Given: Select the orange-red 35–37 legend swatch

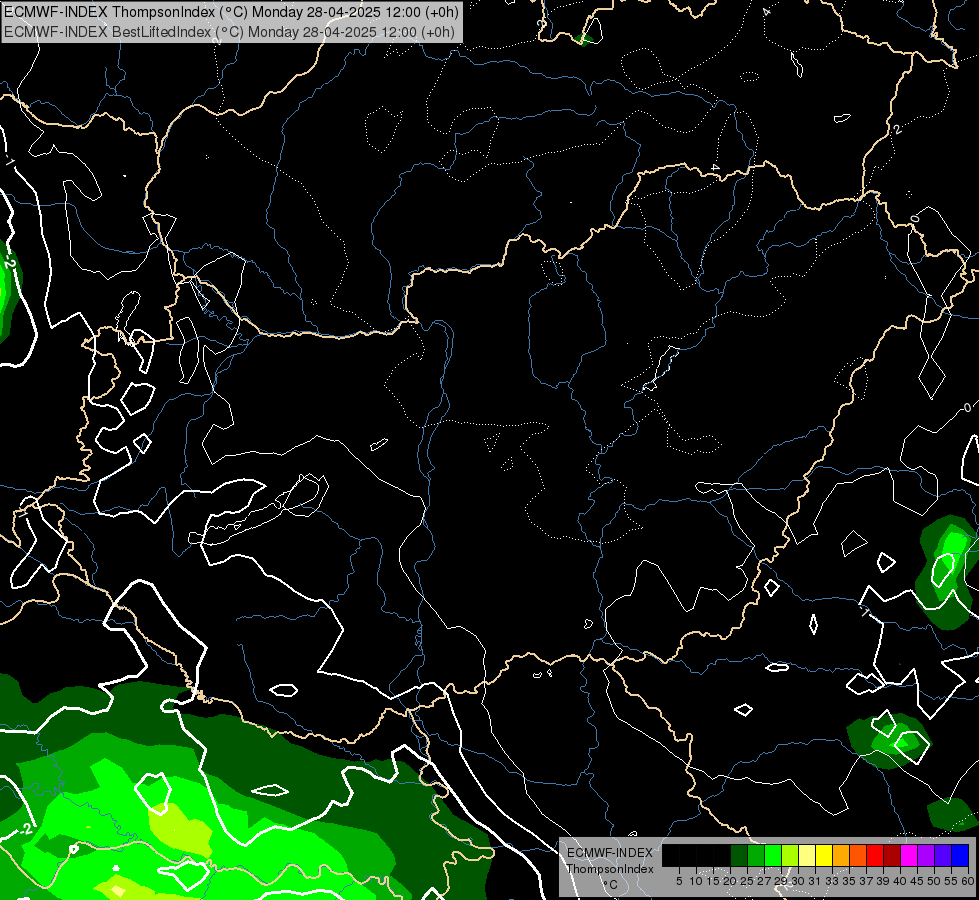Looking at the screenshot, I should click(858, 855).
